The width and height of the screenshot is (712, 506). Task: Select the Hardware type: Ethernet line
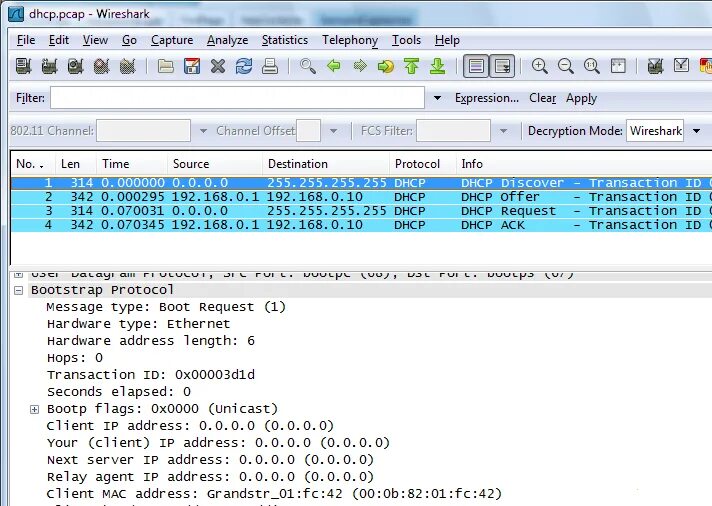138,324
